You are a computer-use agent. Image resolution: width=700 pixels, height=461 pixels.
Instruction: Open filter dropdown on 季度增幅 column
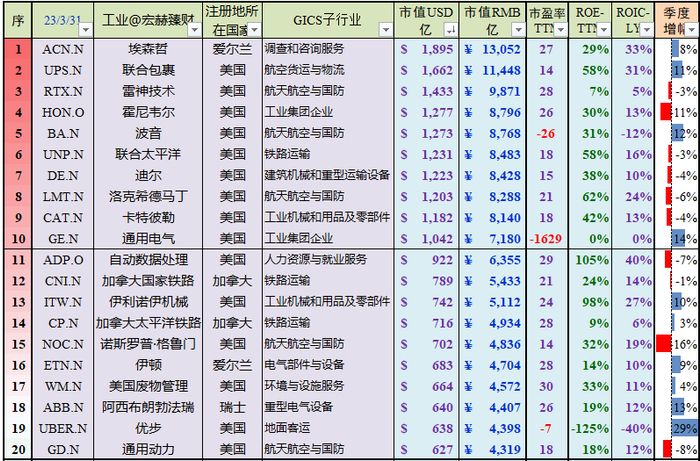(x=692, y=30)
